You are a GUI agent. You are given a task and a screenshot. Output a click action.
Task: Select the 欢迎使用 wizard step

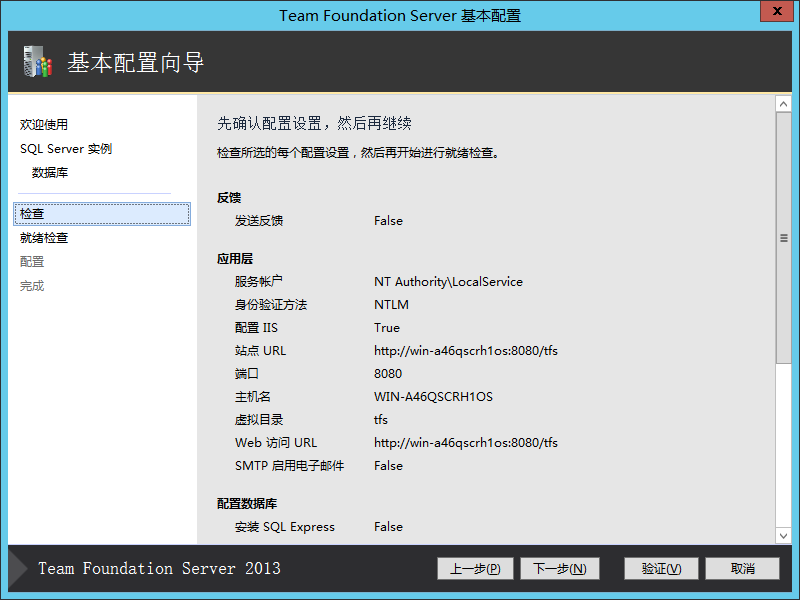(x=44, y=124)
